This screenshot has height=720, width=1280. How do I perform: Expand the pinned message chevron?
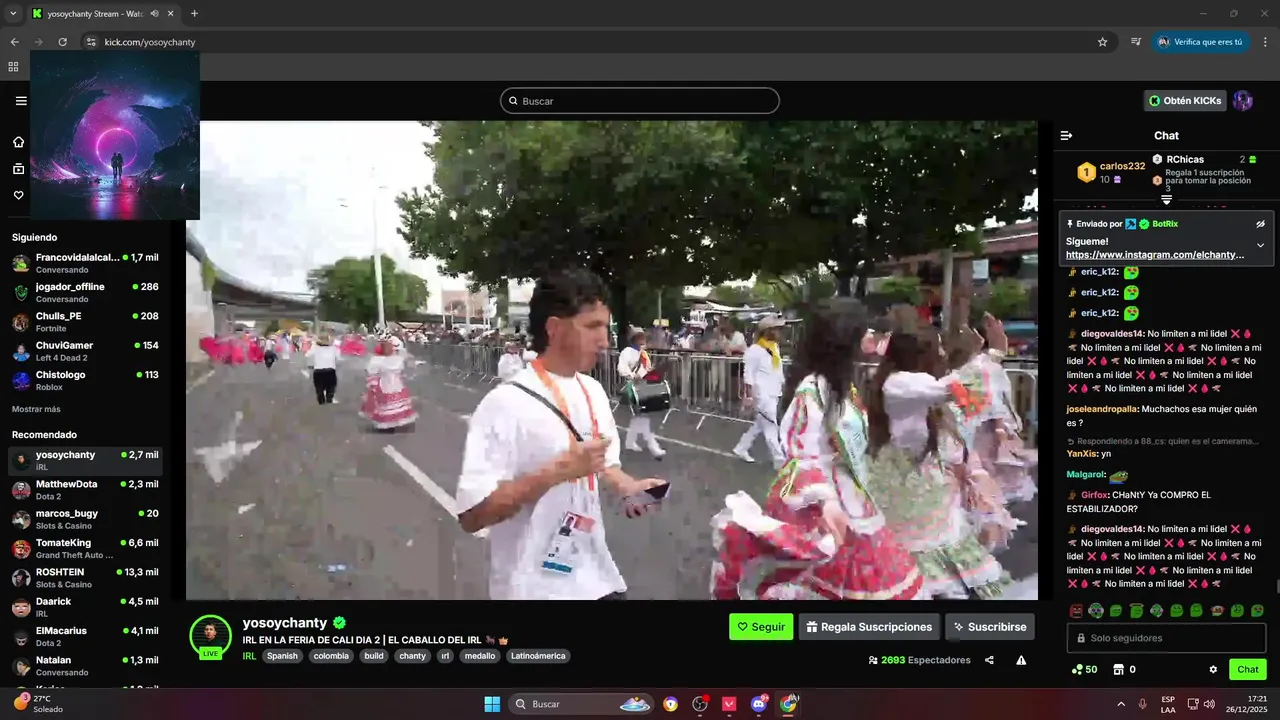(1261, 245)
